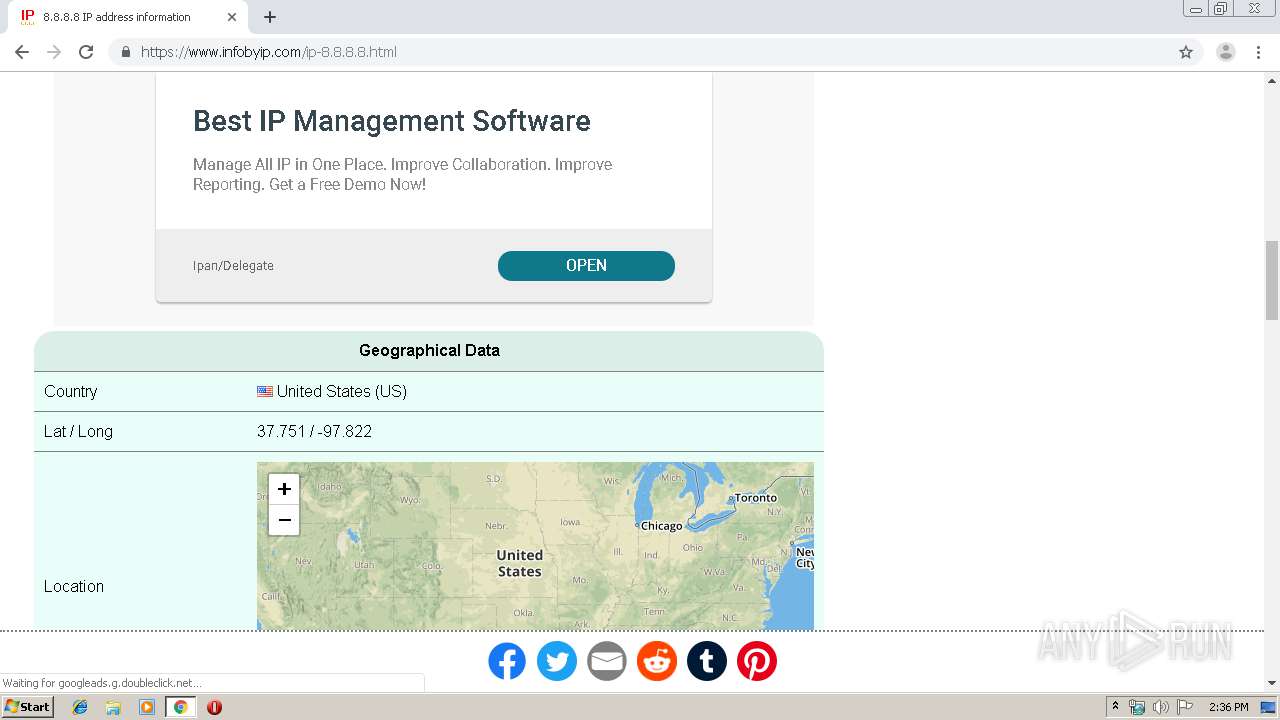Viewport: 1280px width, 720px height.
Task: Go forward in browser history
Action: 54,52
